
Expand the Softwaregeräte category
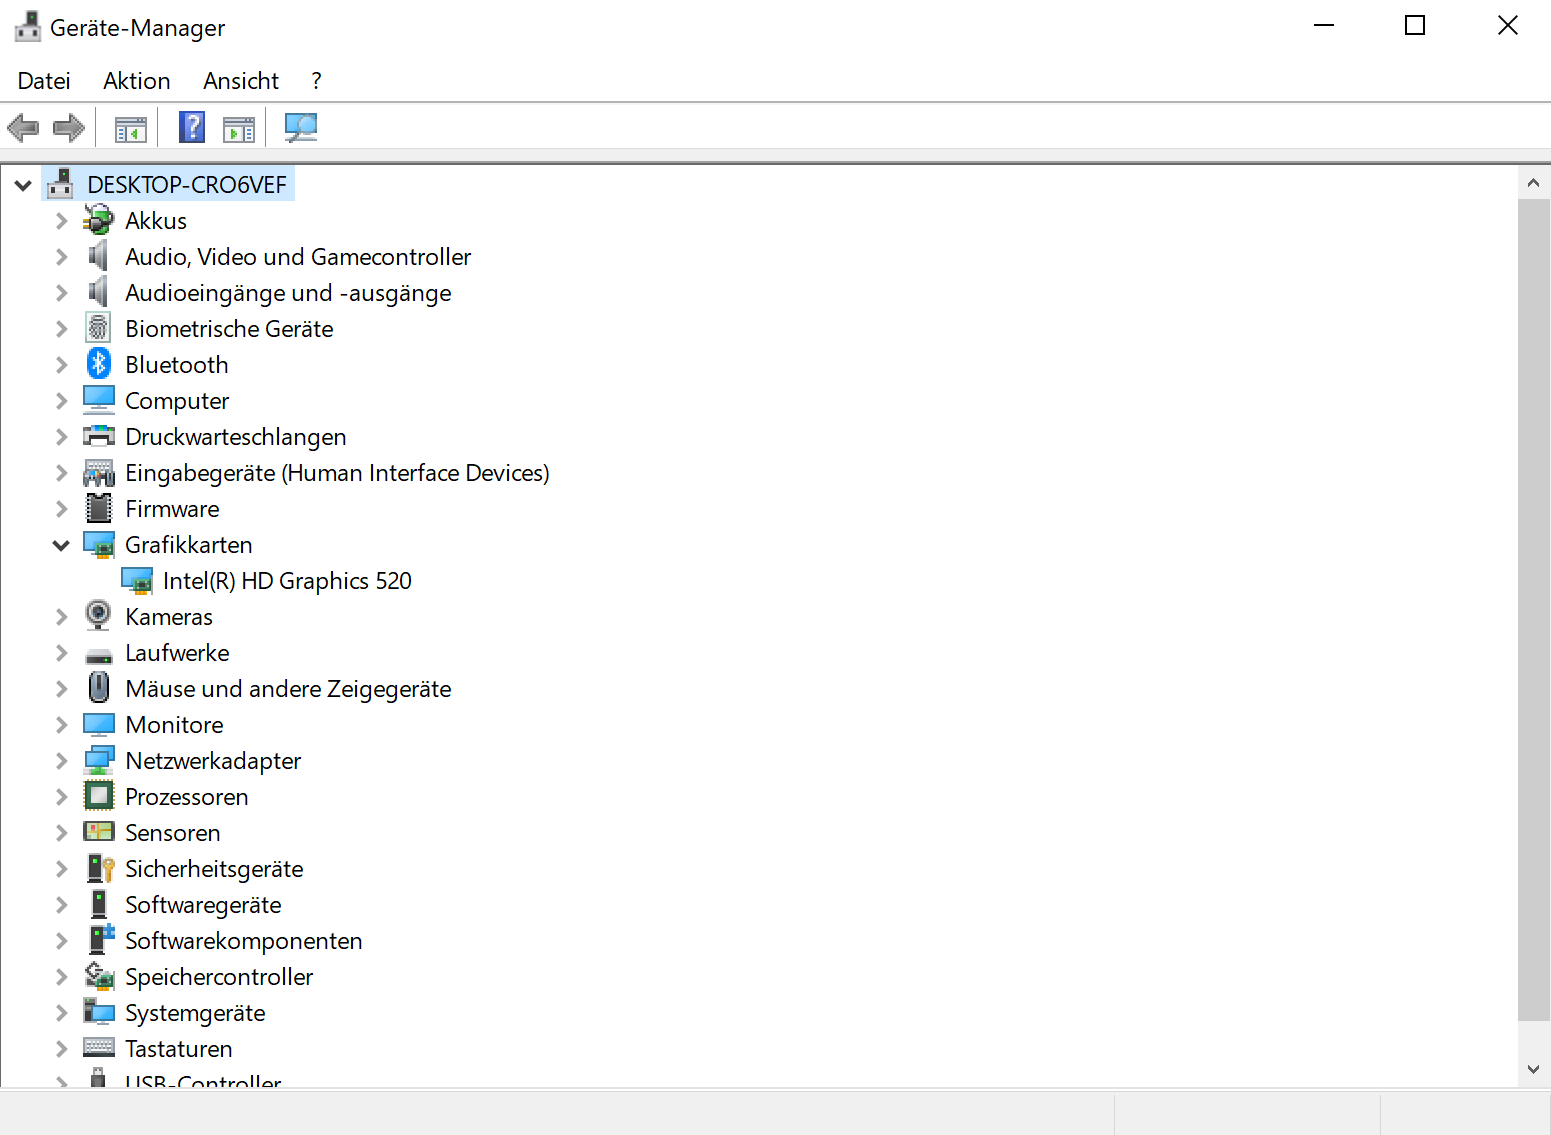tap(62, 905)
